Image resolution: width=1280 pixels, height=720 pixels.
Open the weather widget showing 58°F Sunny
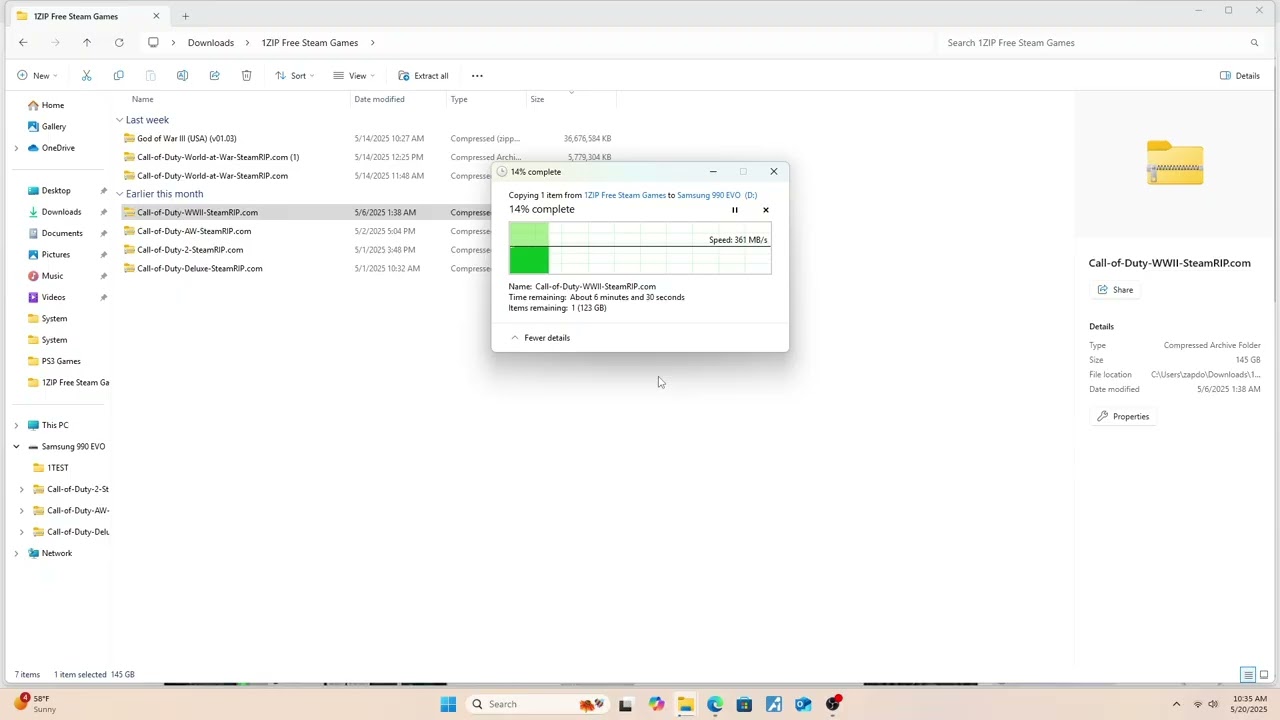tap(33, 704)
